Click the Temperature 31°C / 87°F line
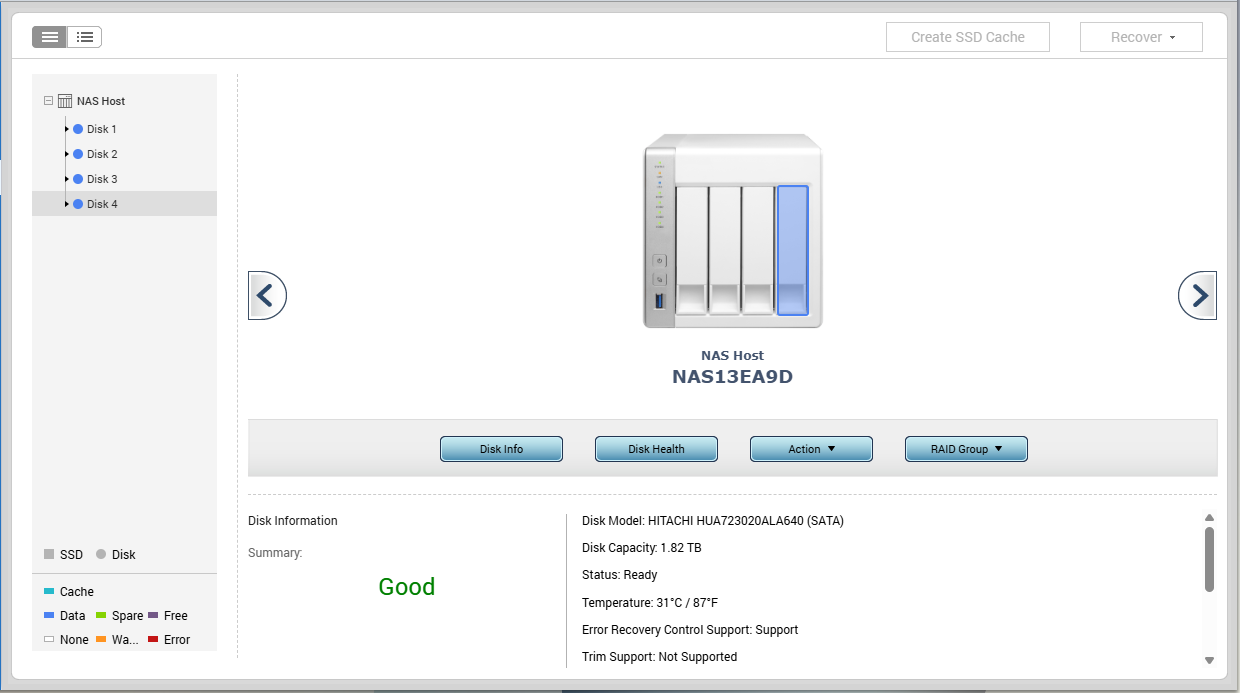The image size is (1240, 693). [650, 603]
